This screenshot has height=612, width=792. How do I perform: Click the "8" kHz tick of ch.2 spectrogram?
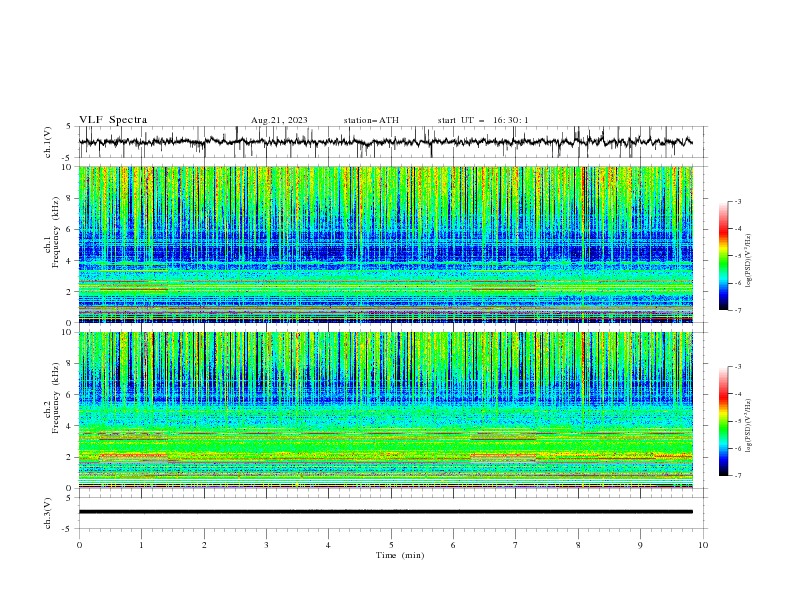(71, 364)
